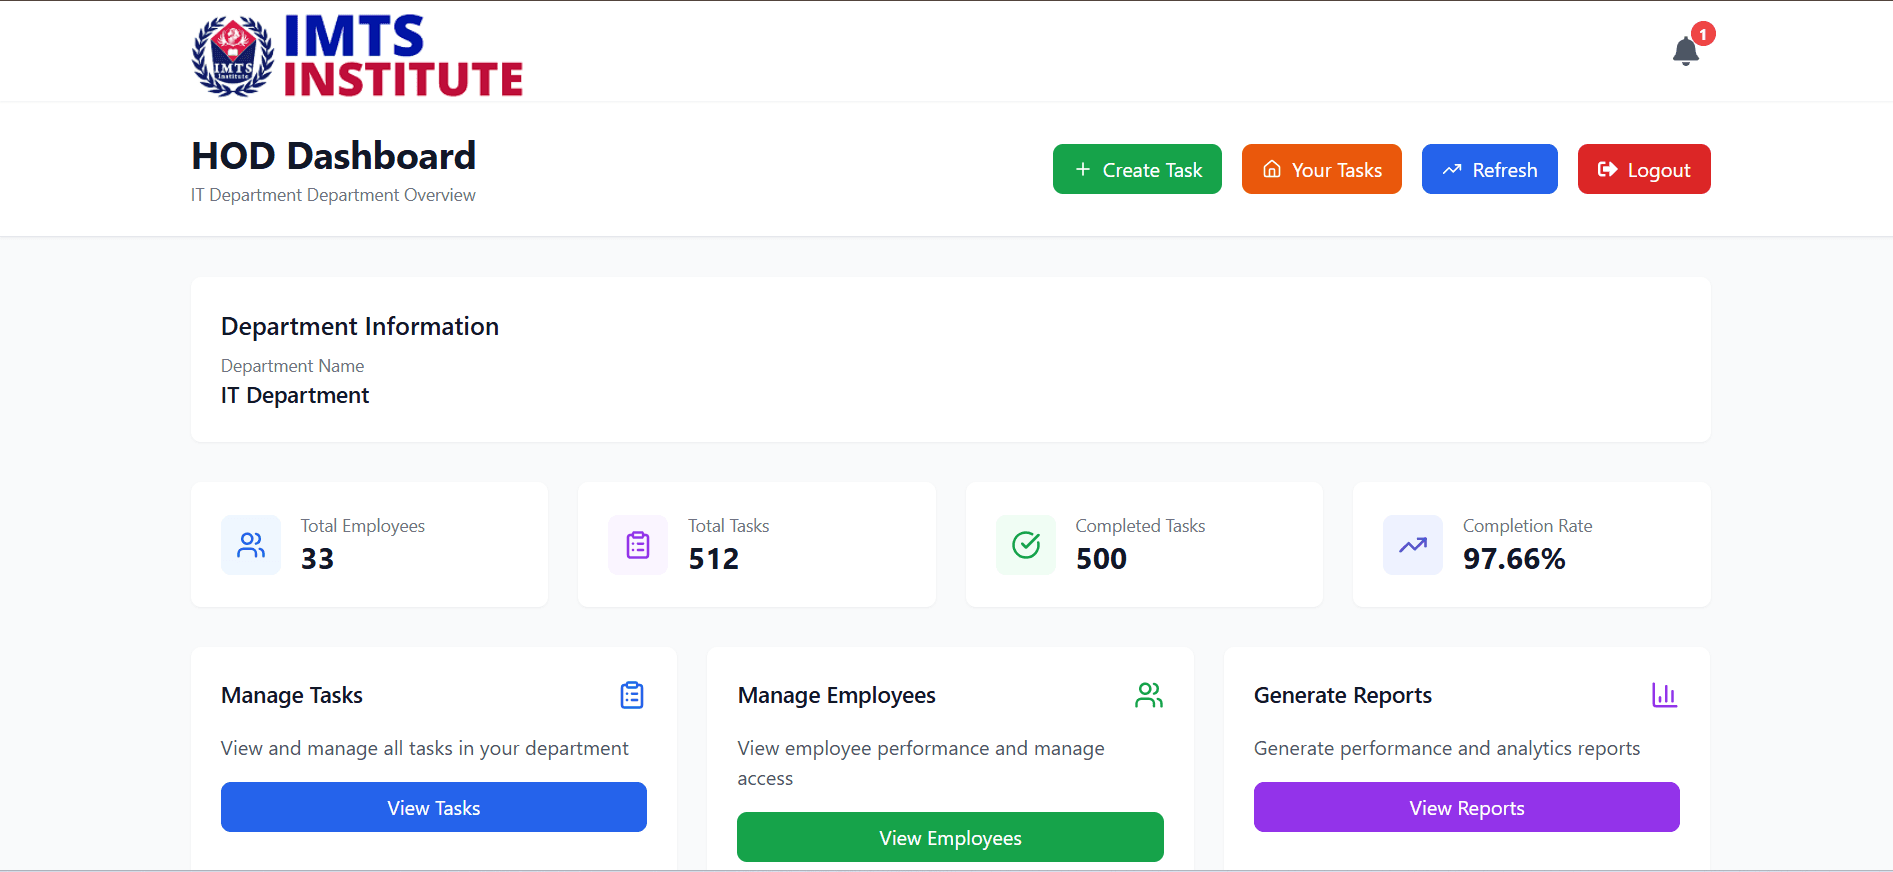The height and width of the screenshot is (872, 1893).
Task: Refresh the dashboard
Action: coord(1490,169)
